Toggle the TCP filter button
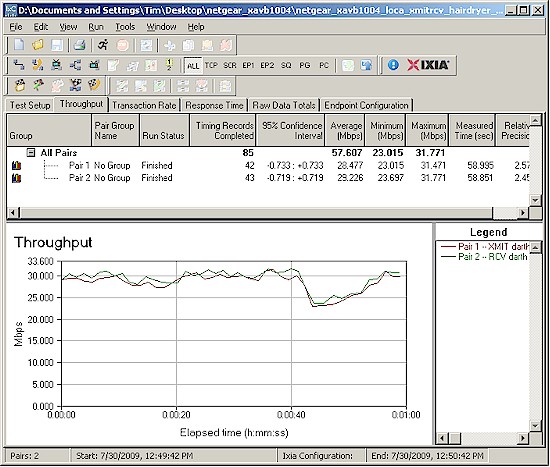 click(211, 65)
